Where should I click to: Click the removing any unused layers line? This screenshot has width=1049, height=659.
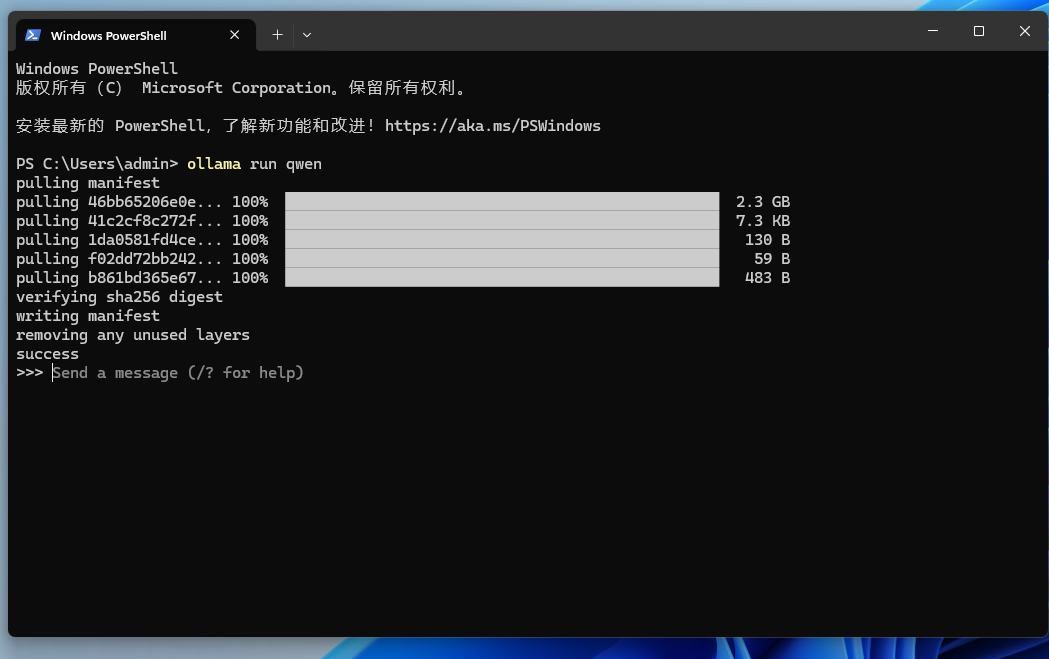point(131,334)
